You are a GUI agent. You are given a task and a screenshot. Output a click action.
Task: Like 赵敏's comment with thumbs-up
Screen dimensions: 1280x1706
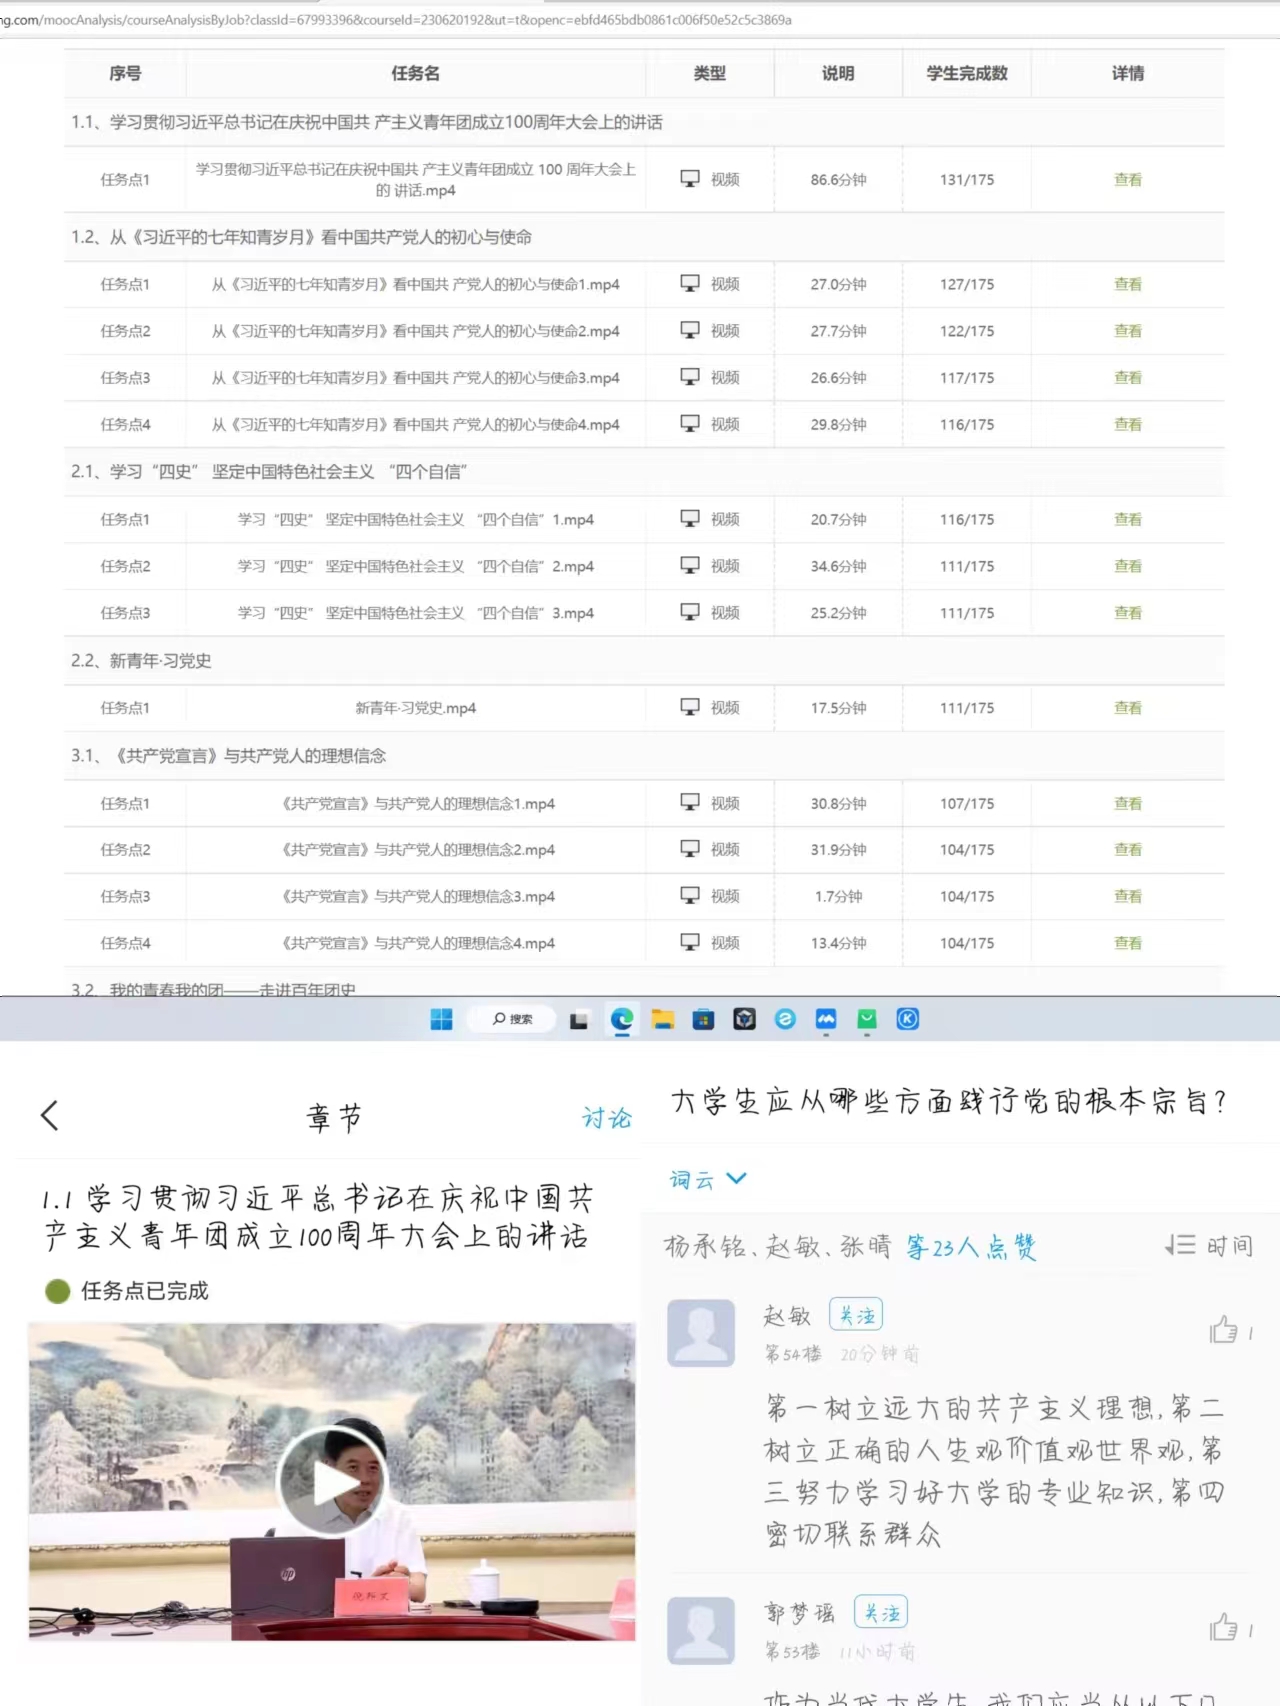tap(1223, 1330)
